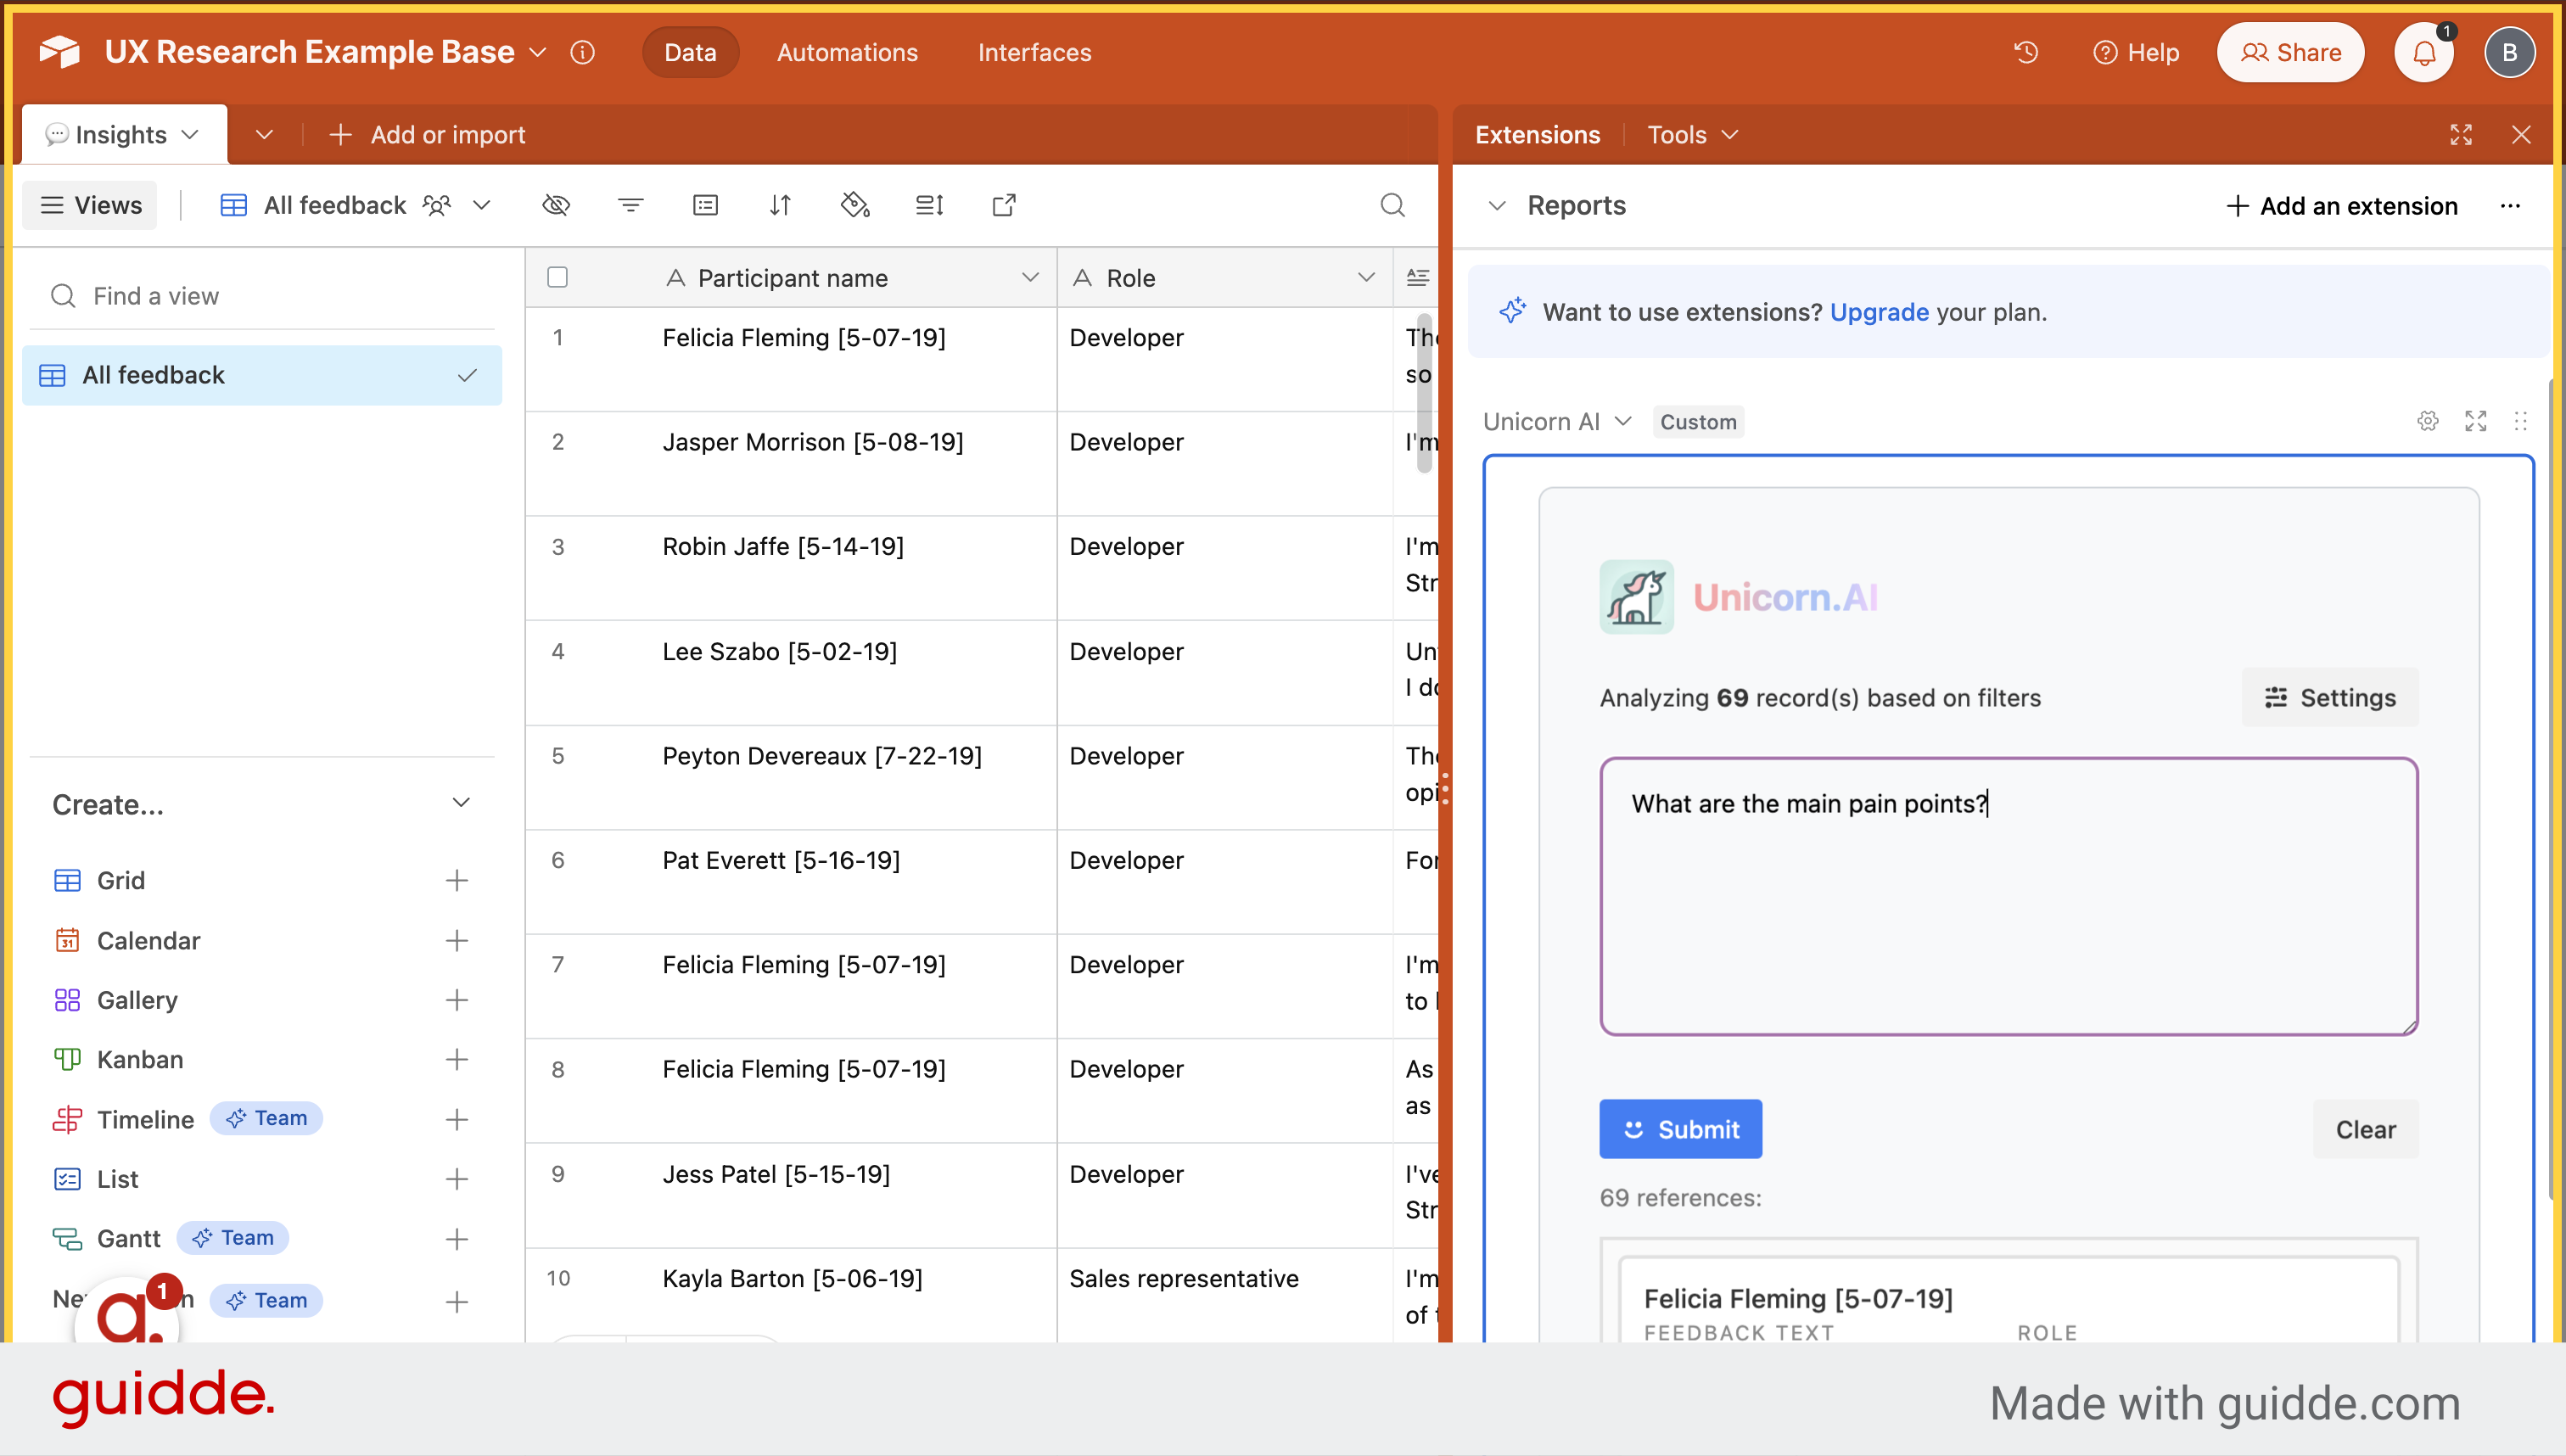
Task: Click the Custom badge label
Action: click(x=1698, y=421)
